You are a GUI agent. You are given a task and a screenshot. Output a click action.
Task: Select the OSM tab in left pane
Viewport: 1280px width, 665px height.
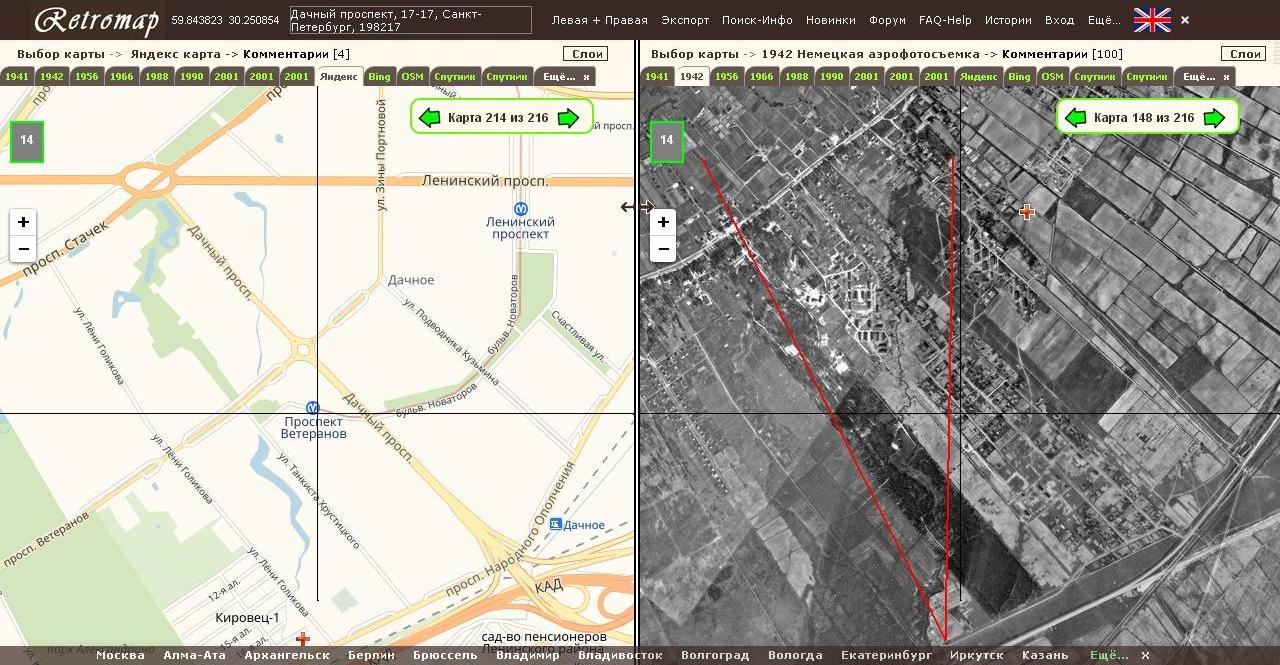[x=412, y=76]
